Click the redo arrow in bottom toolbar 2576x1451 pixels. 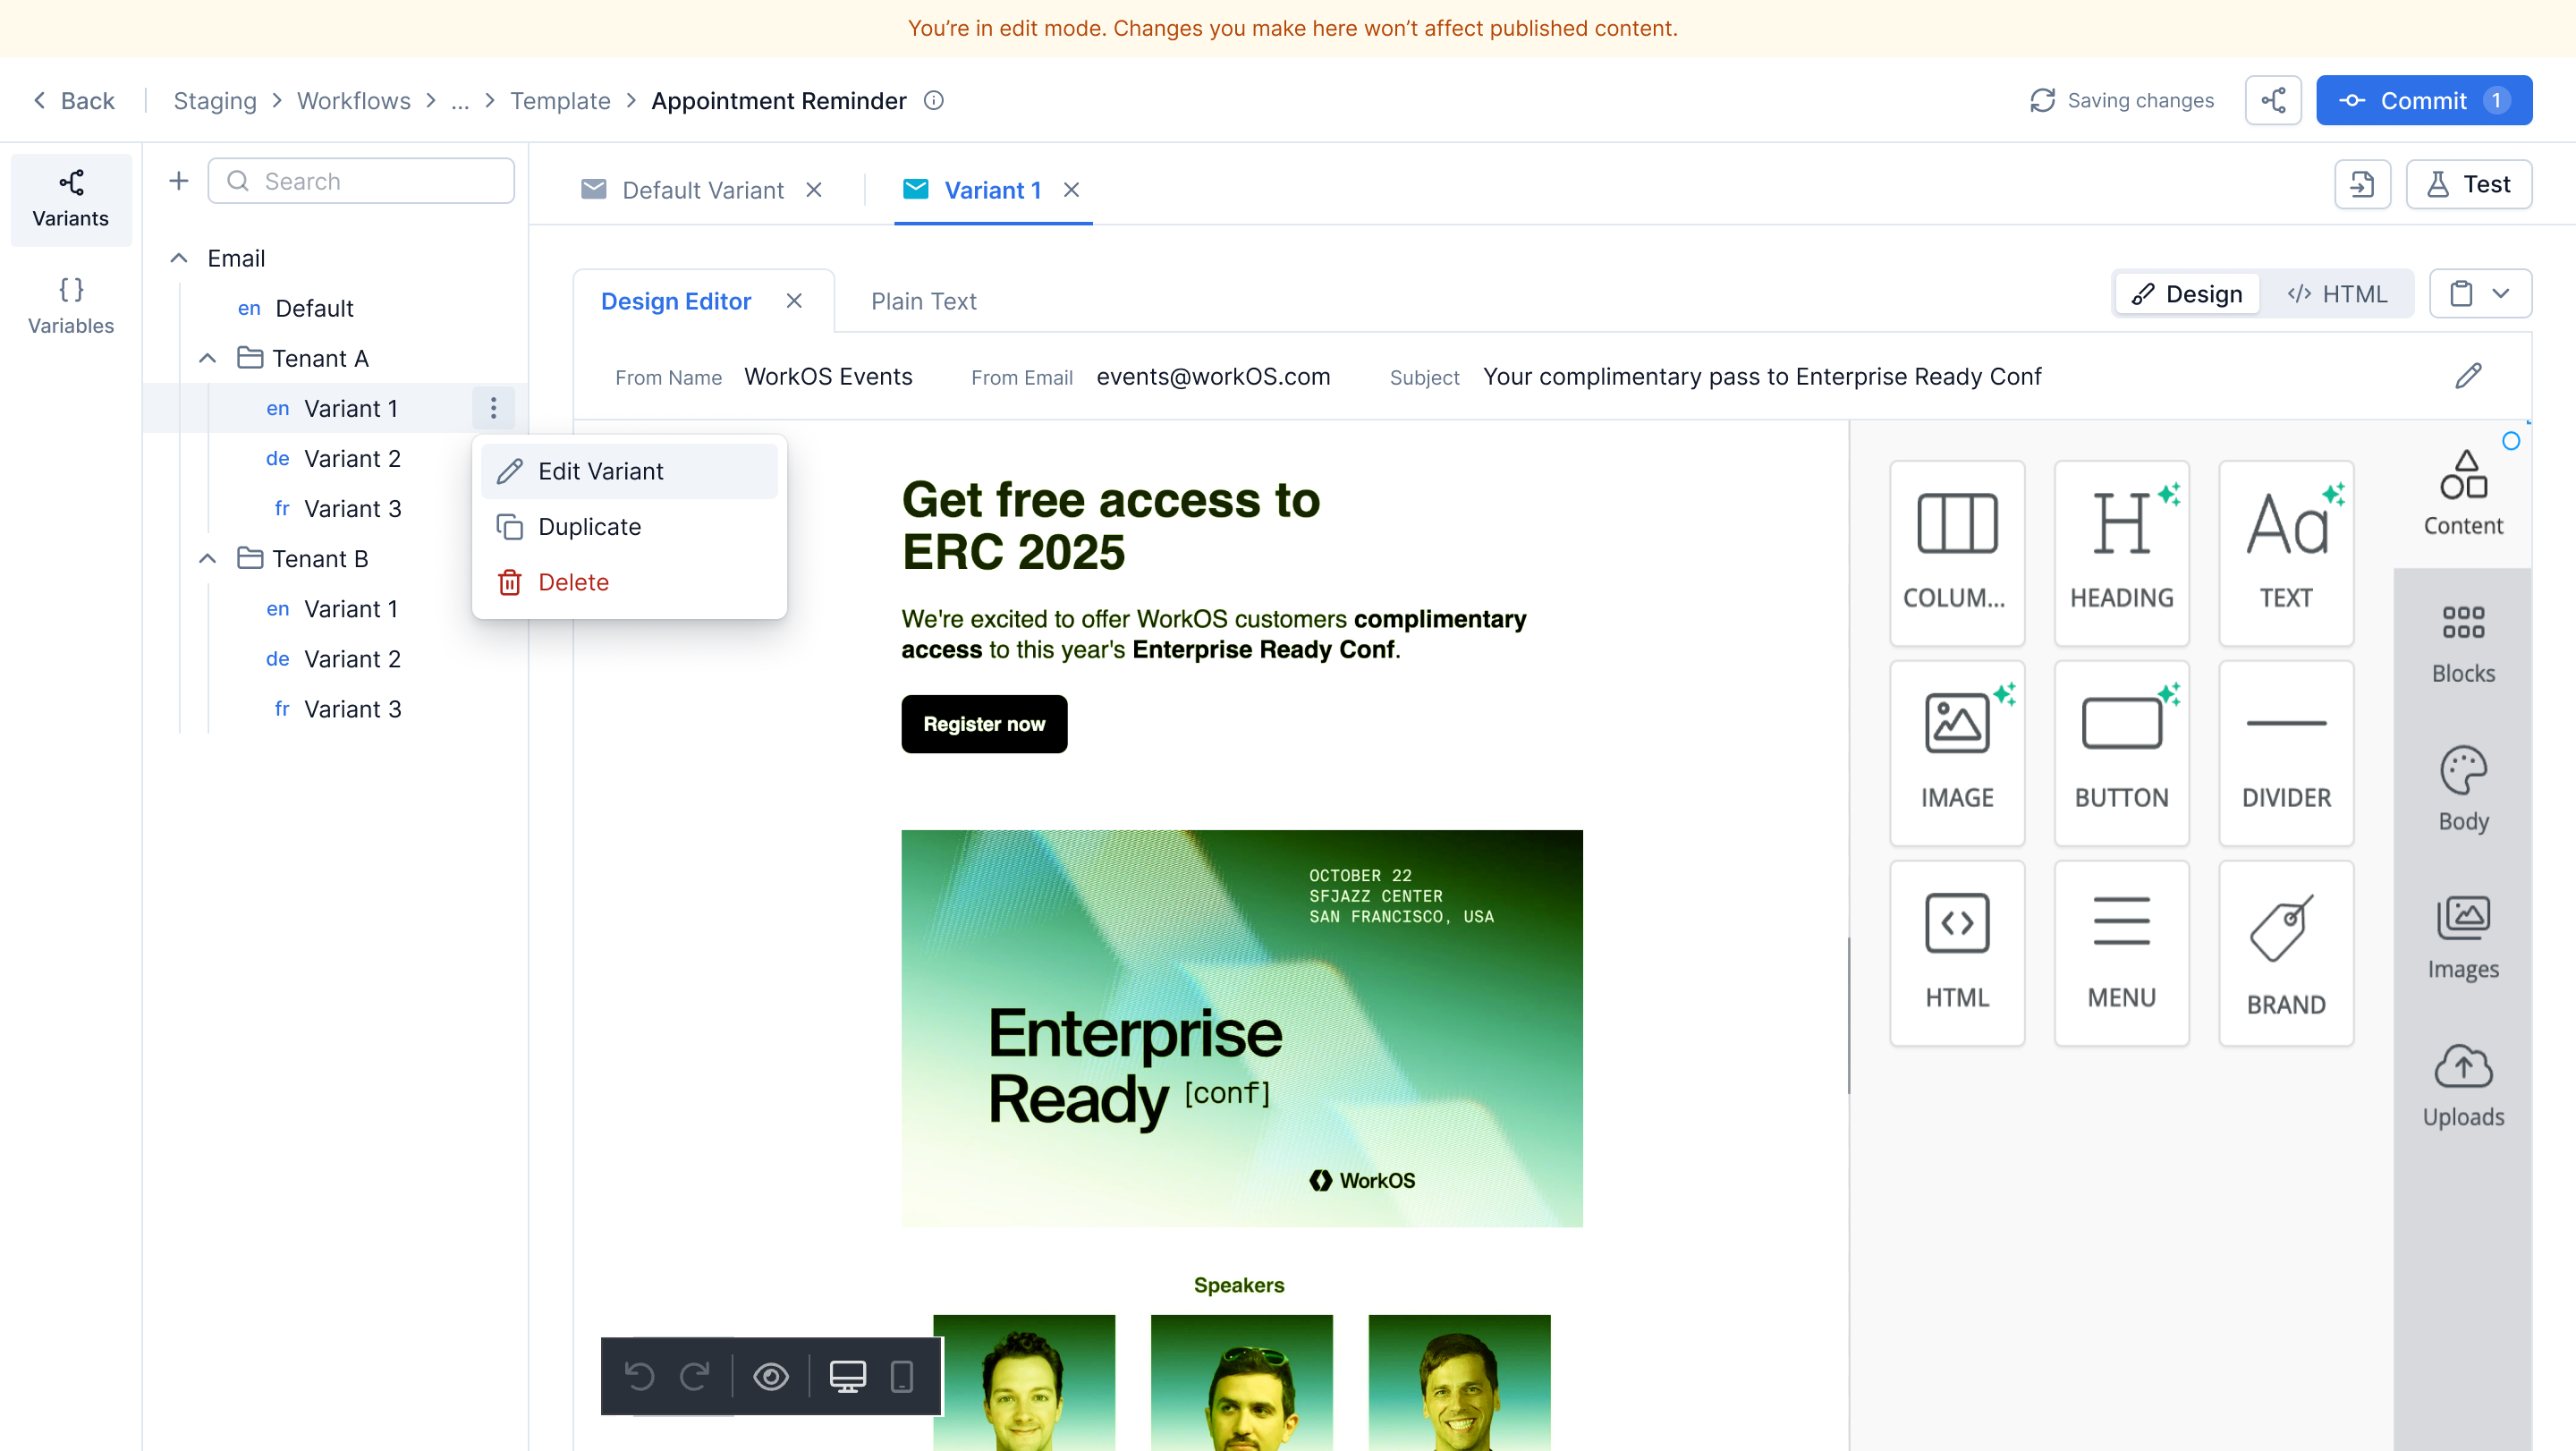pyautogui.click(x=694, y=1376)
